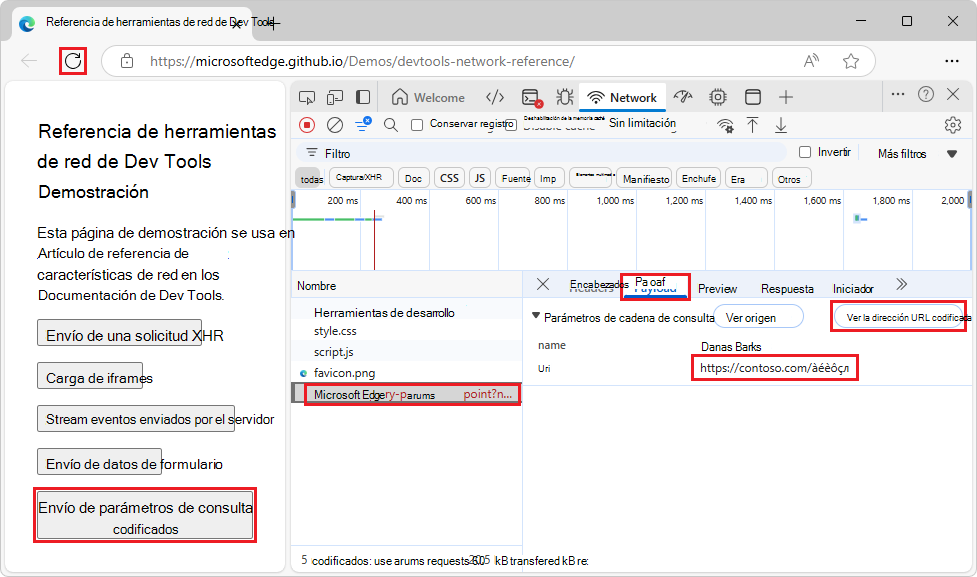Toggle device emulation in DevTools
Image resolution: width=977 pixels, height=577 pixels.
point(335,97)
